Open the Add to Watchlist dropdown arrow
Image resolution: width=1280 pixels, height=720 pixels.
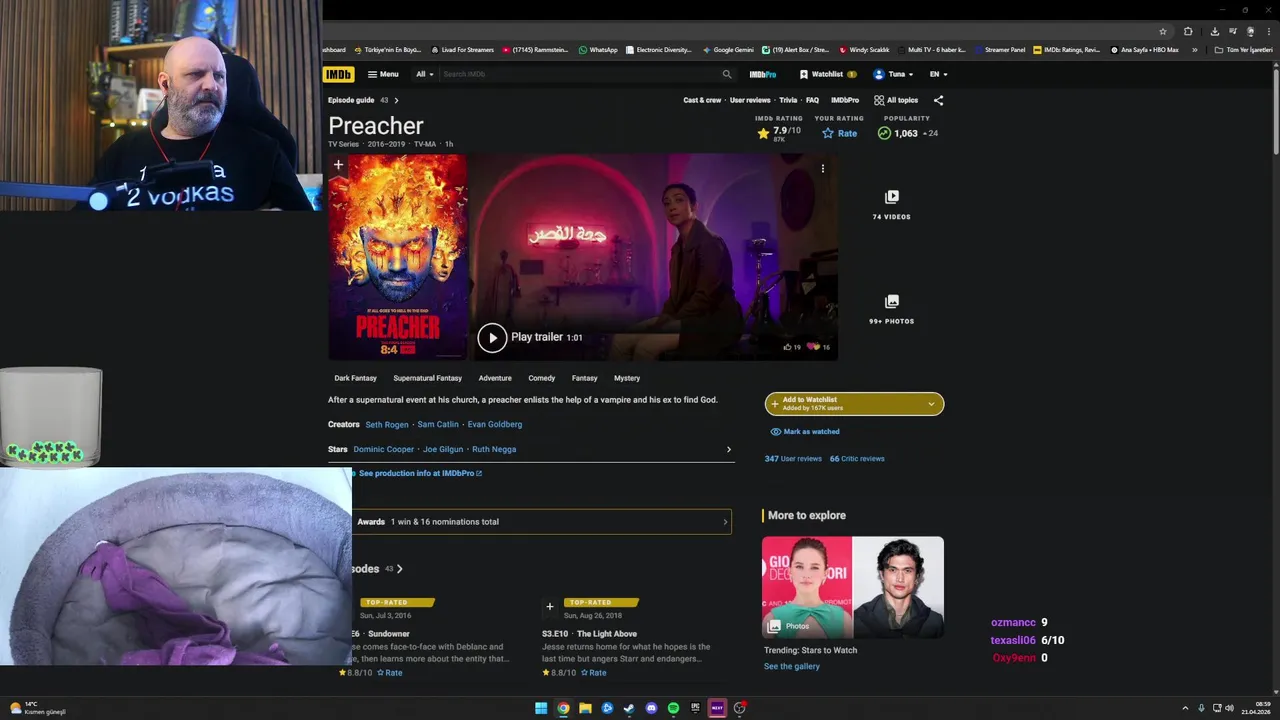point(931,403)
